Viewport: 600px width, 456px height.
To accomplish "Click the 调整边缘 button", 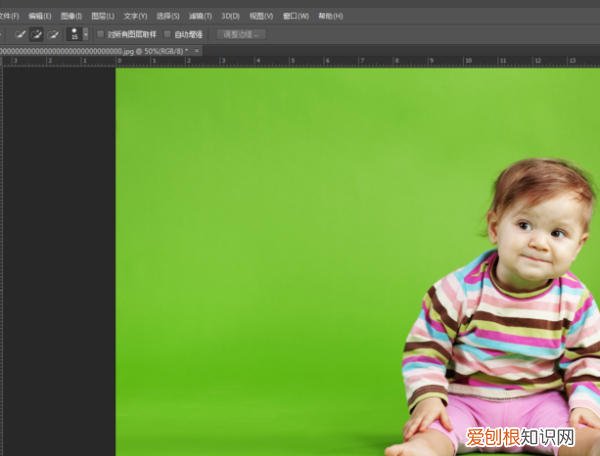I will pos(241,34).
